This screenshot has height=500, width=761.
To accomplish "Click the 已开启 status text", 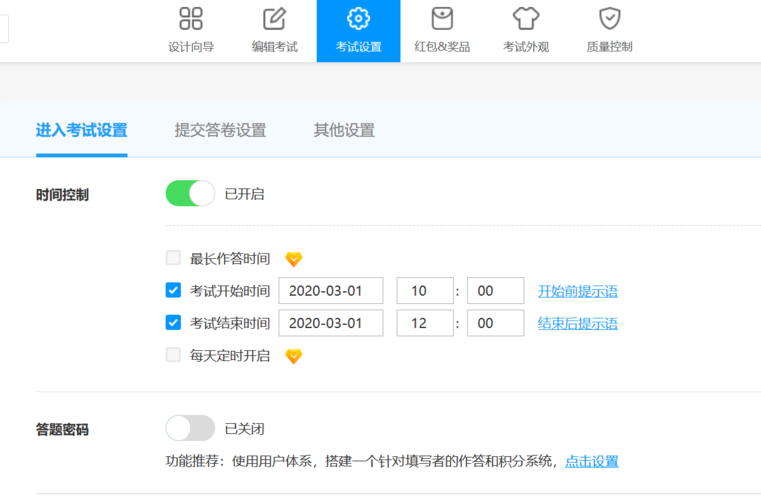I will 245,194.
